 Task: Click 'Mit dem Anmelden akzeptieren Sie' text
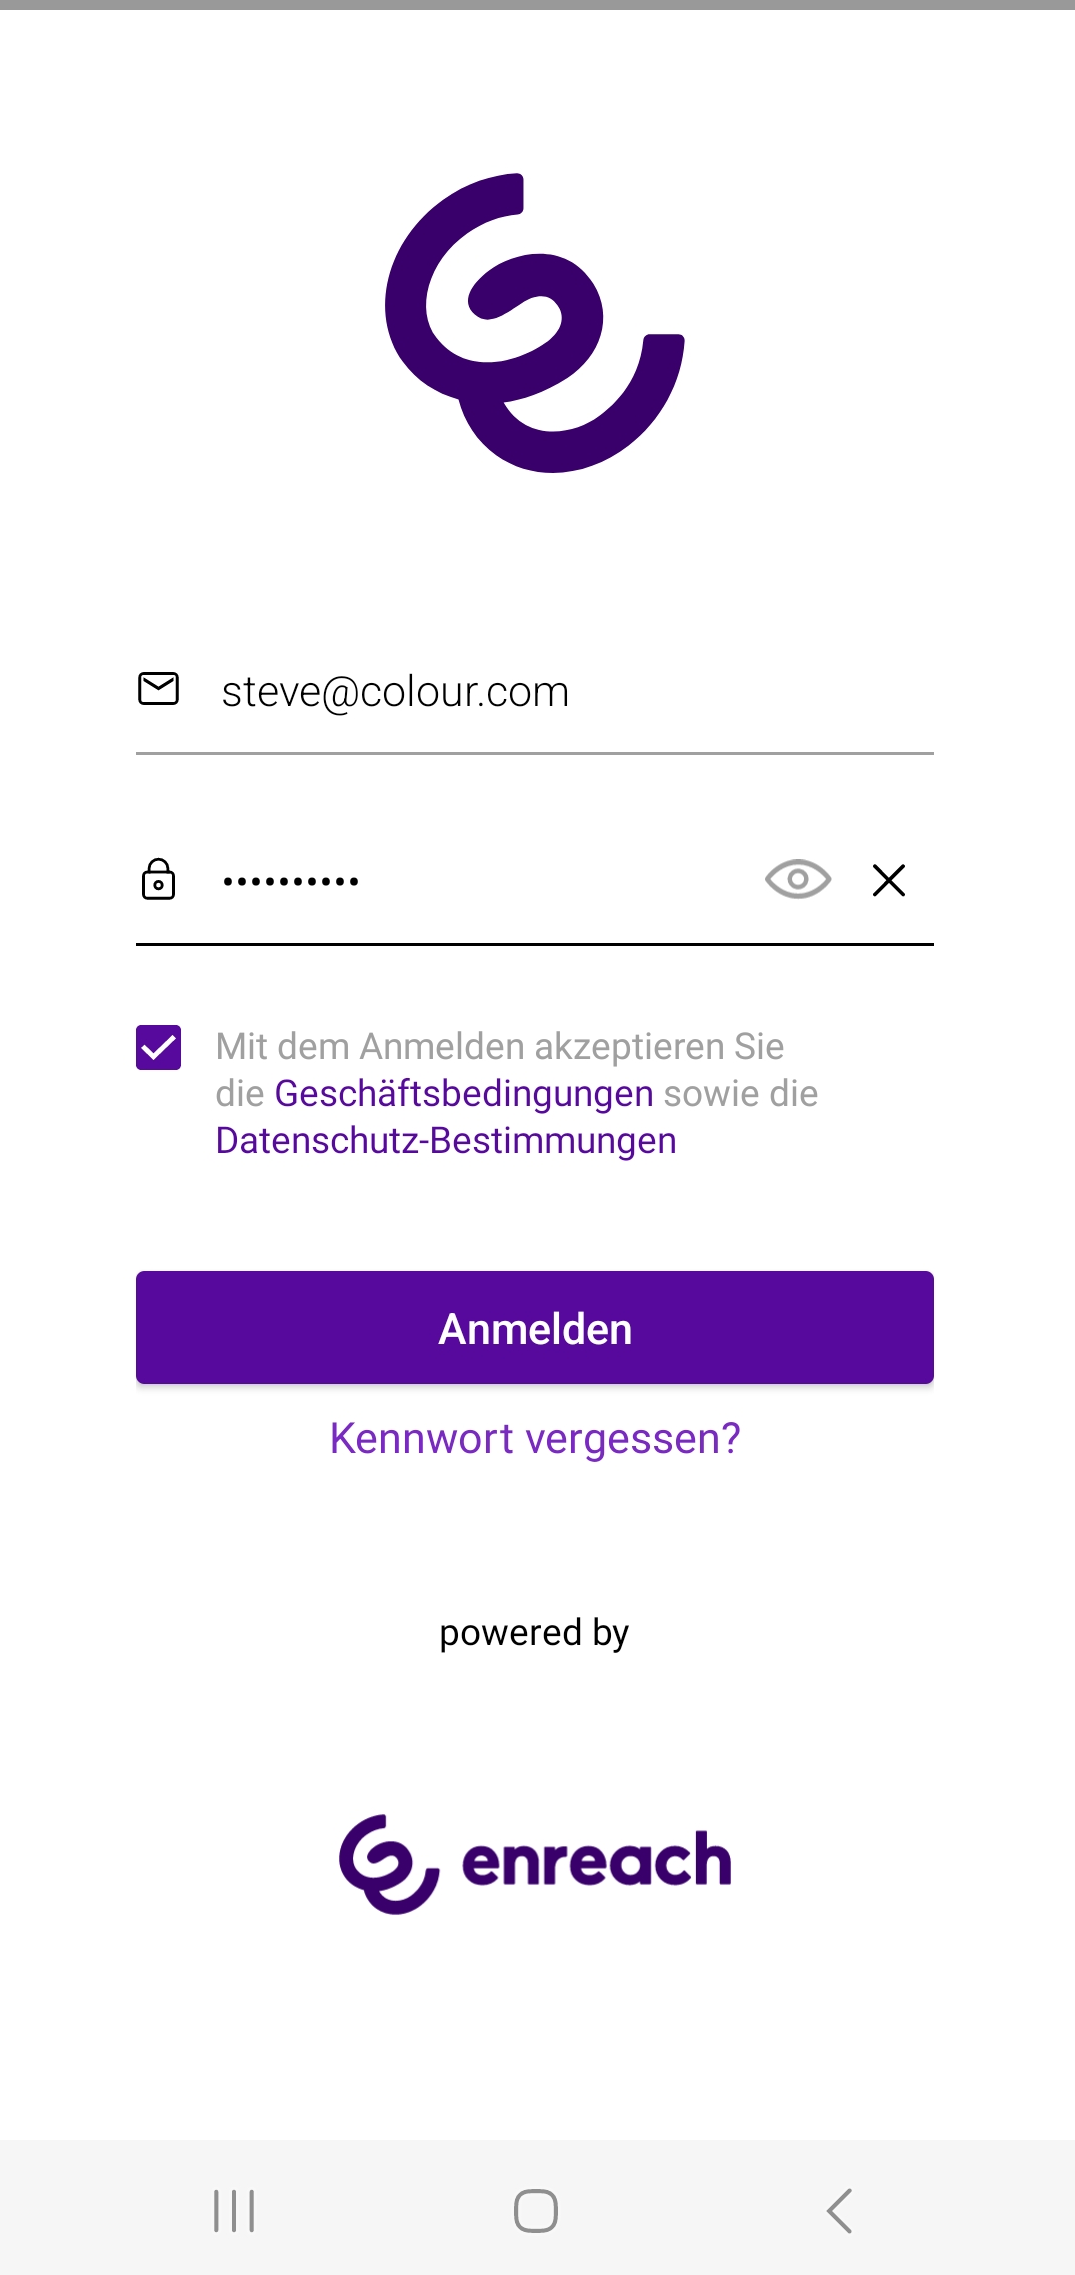click(x=500, y=1047)
